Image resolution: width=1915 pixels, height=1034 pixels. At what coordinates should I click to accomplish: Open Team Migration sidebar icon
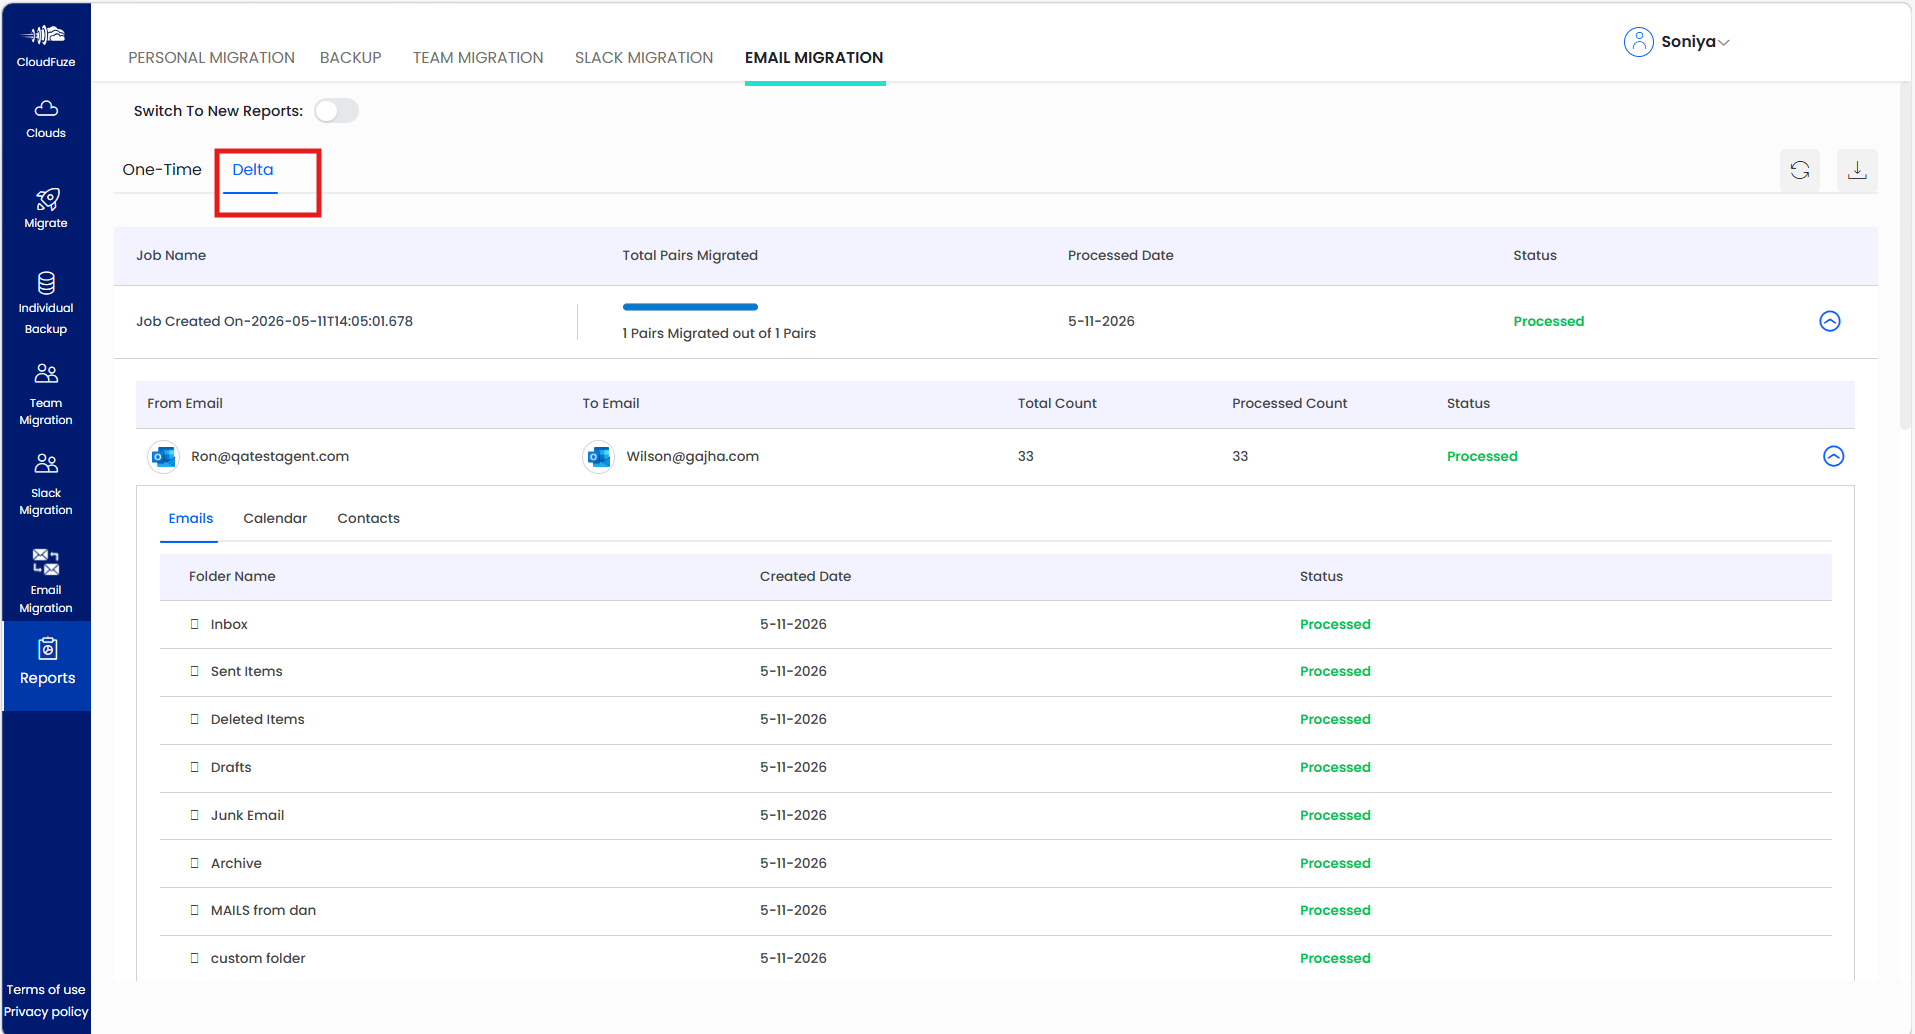tap(46, 374)
